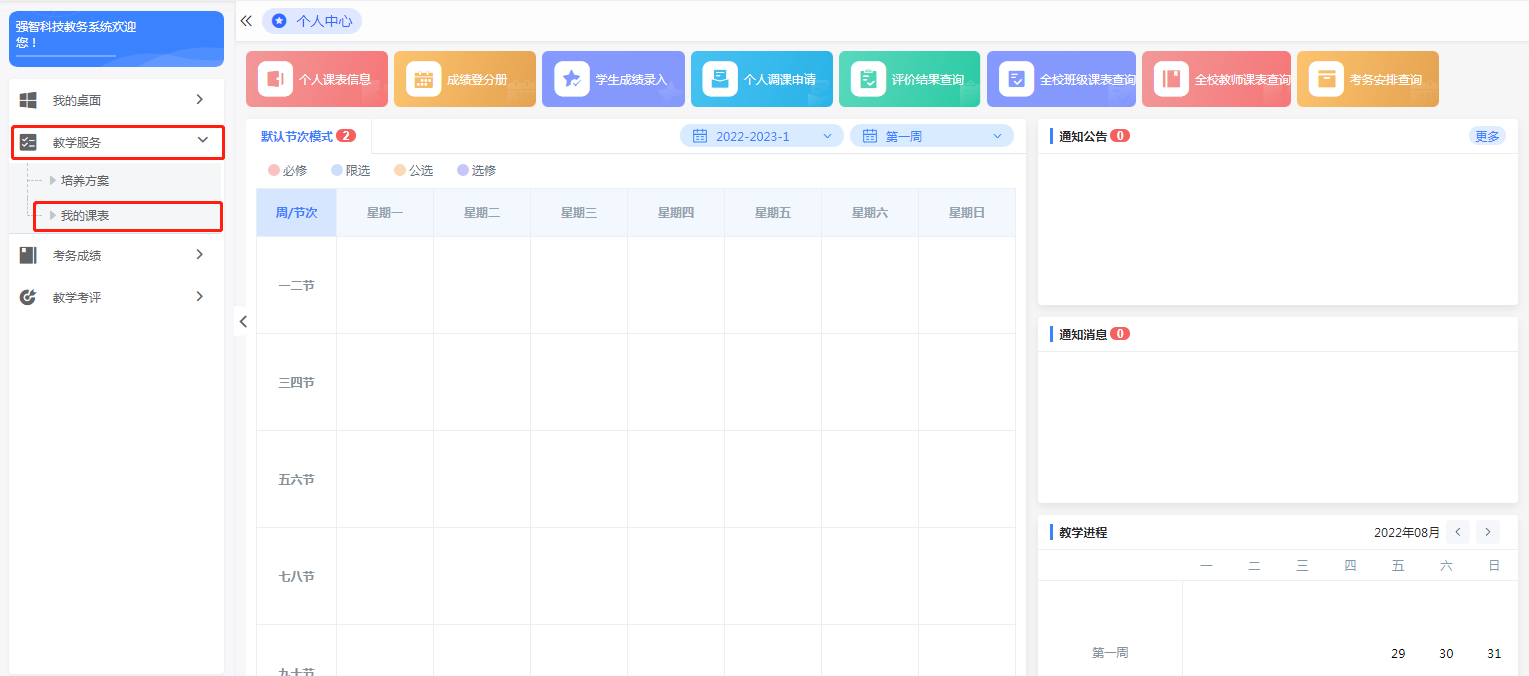Open the 学生成绩录入 star icon
The height and width of the screenshot is (676, 1529).
572,79
